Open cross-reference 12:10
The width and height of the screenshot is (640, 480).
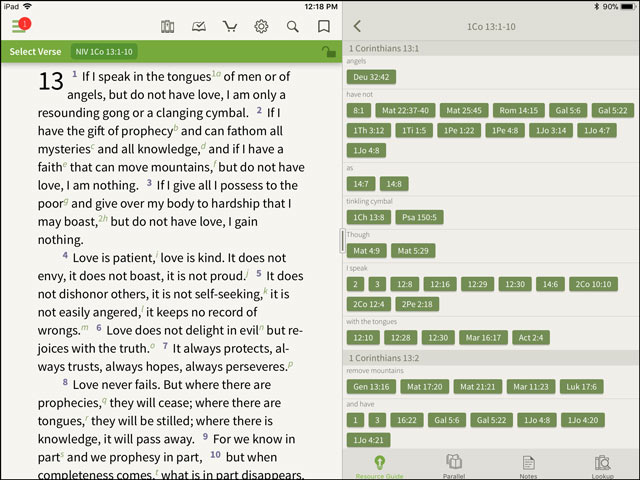(363, 338)
